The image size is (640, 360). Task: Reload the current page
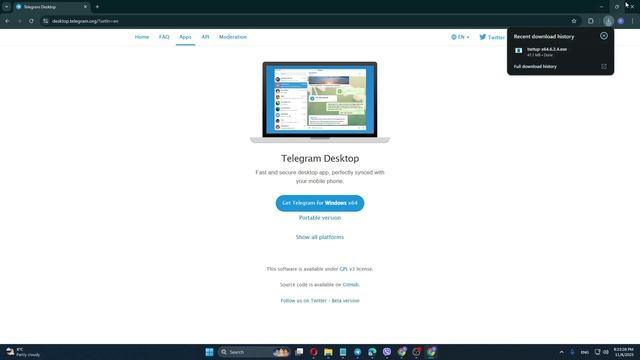tap(31, 21)
